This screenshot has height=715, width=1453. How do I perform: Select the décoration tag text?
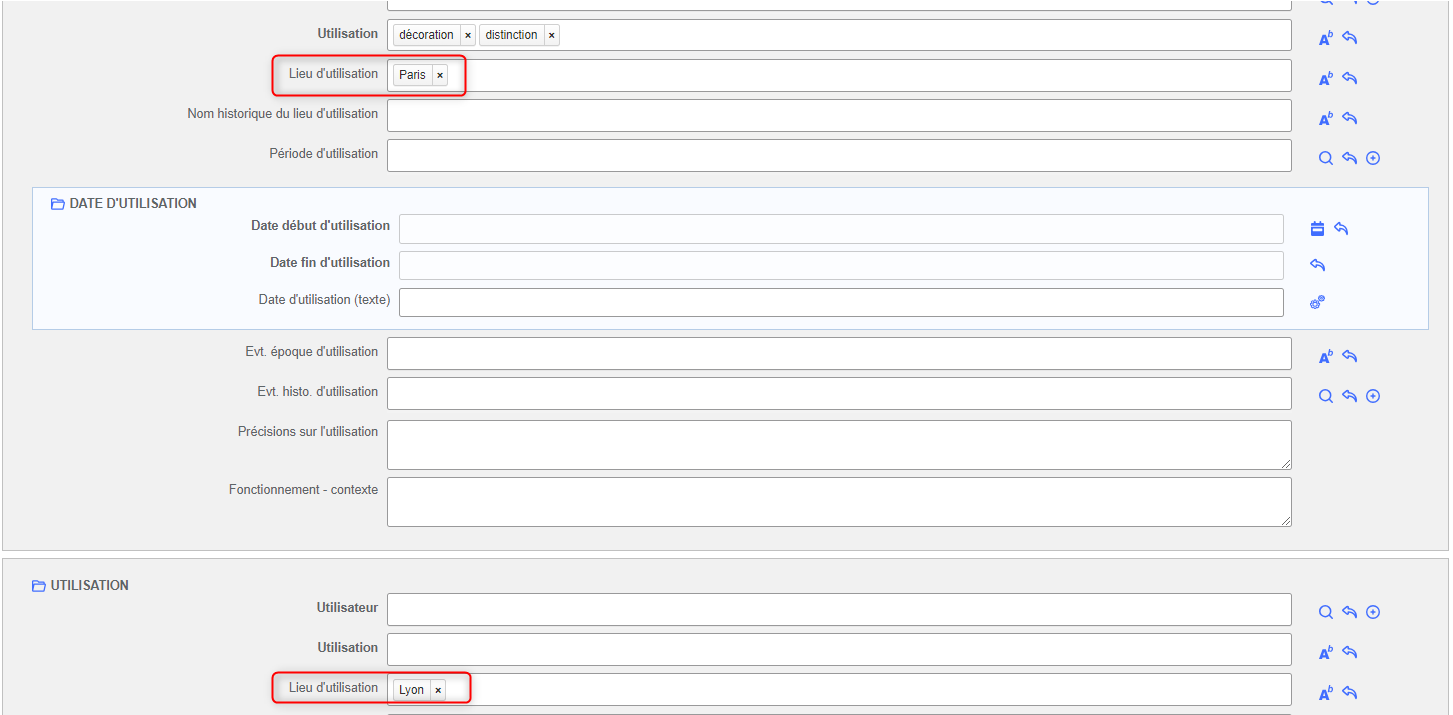427,35
